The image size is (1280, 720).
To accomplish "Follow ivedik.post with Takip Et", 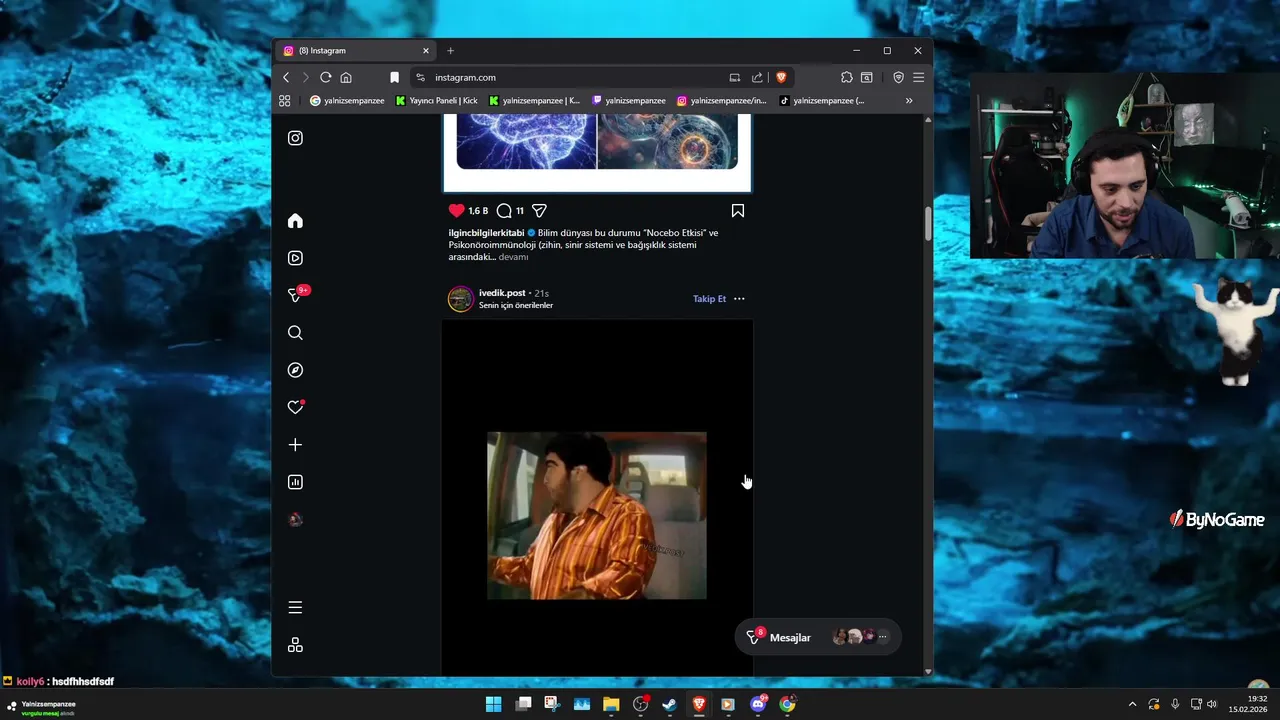I will [x=709, y=299].
